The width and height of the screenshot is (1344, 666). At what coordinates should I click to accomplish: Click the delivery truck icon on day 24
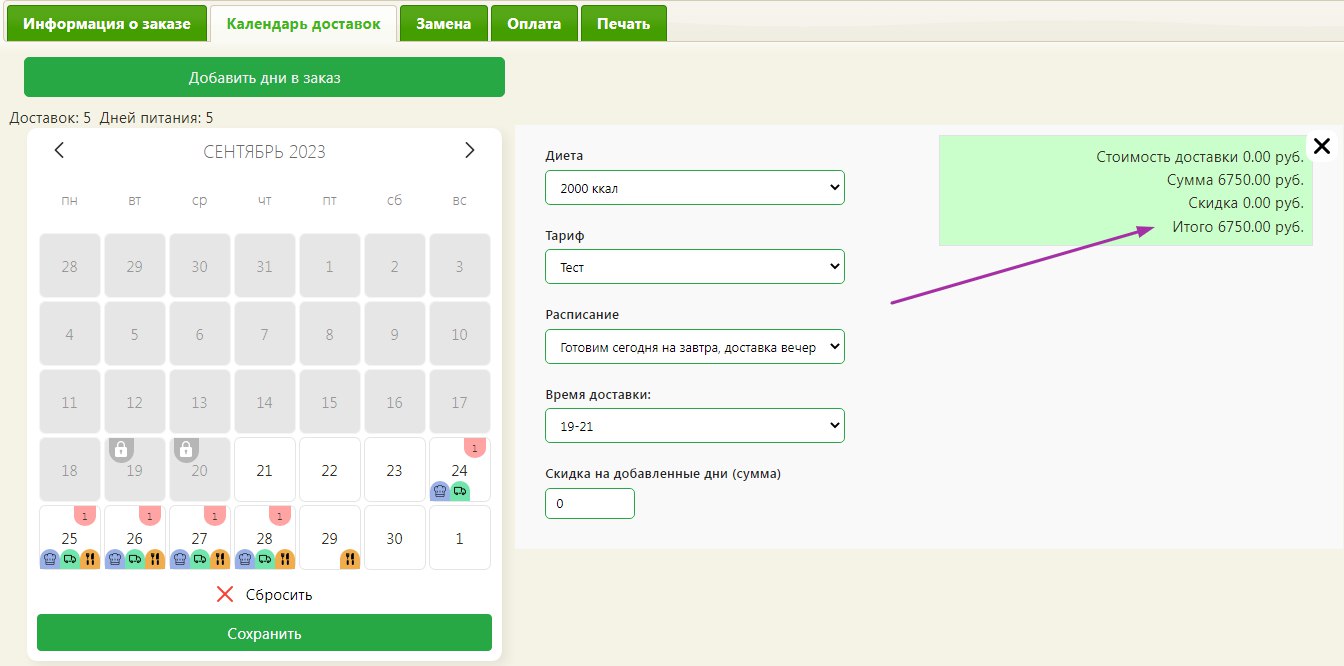[x=459, y=491]
